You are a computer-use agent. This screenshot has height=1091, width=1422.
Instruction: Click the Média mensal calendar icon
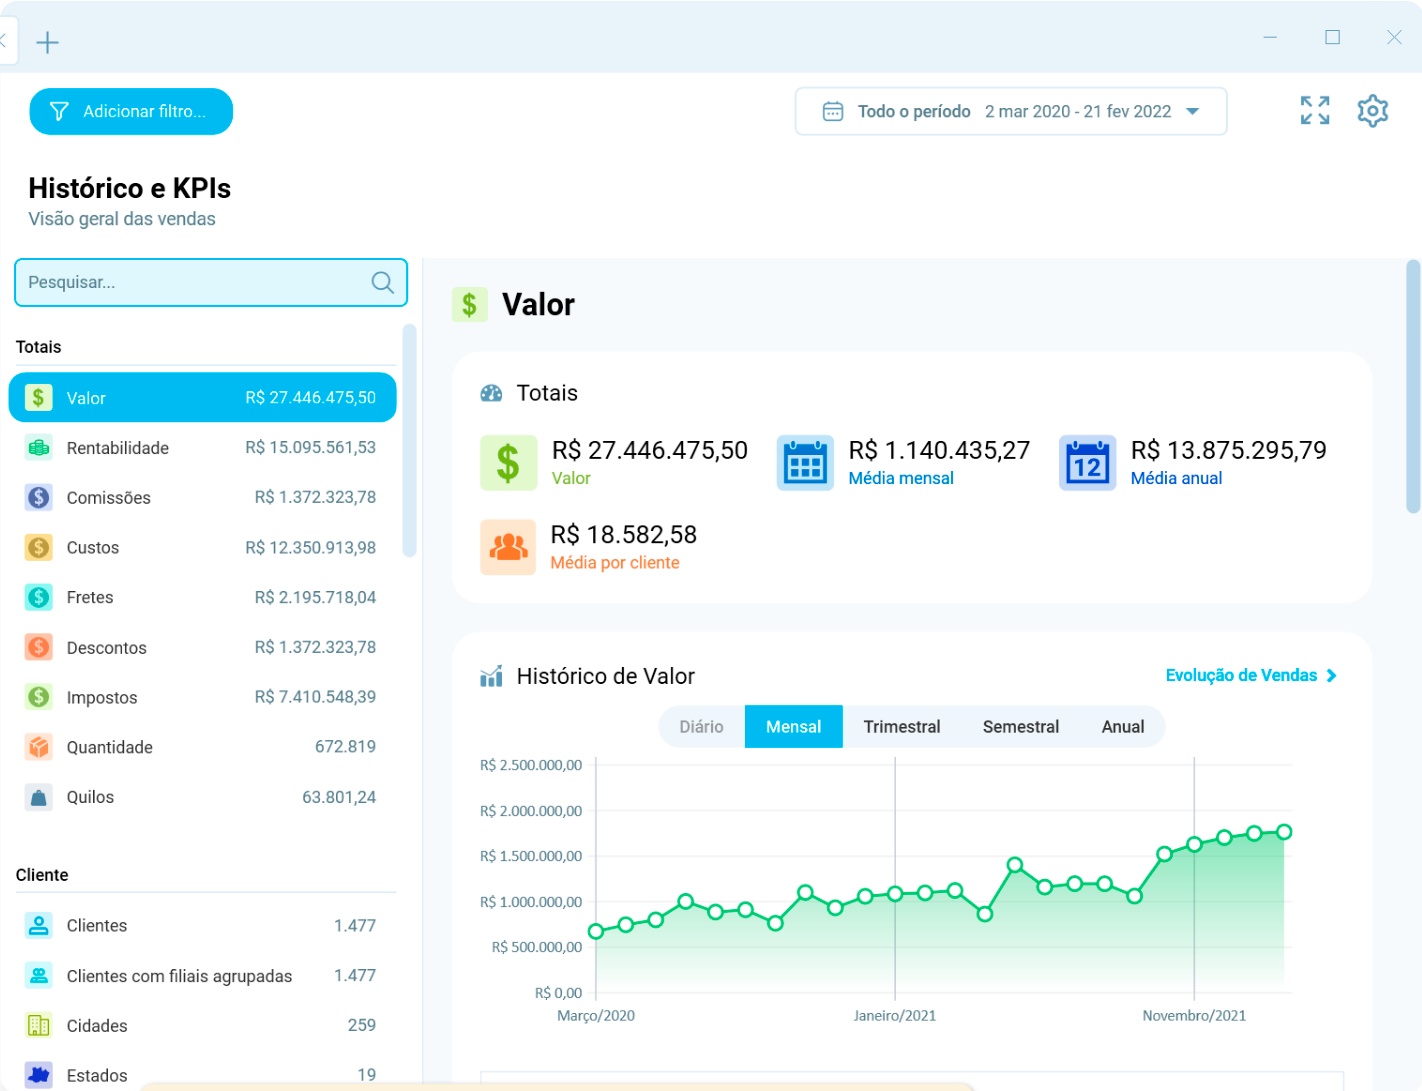(805, 463)
